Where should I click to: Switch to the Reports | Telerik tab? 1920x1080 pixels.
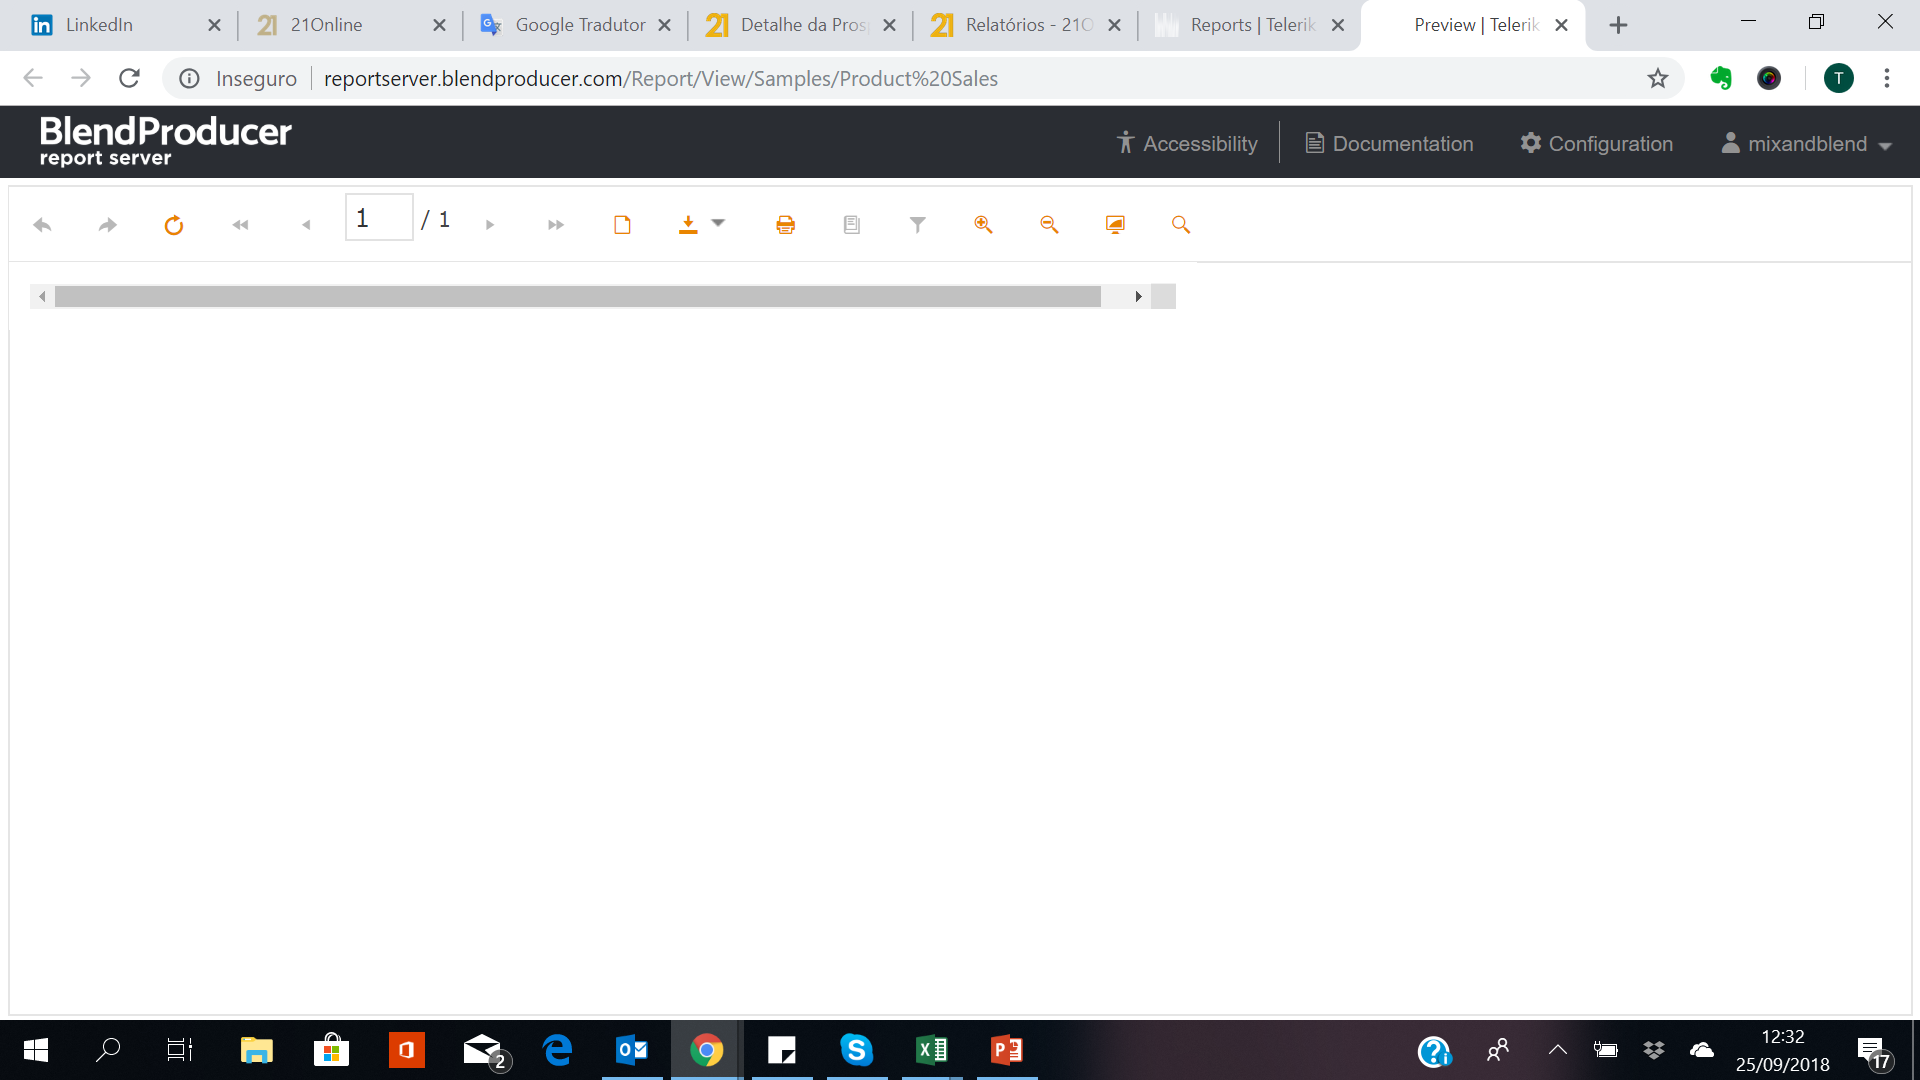(1250, 25)
